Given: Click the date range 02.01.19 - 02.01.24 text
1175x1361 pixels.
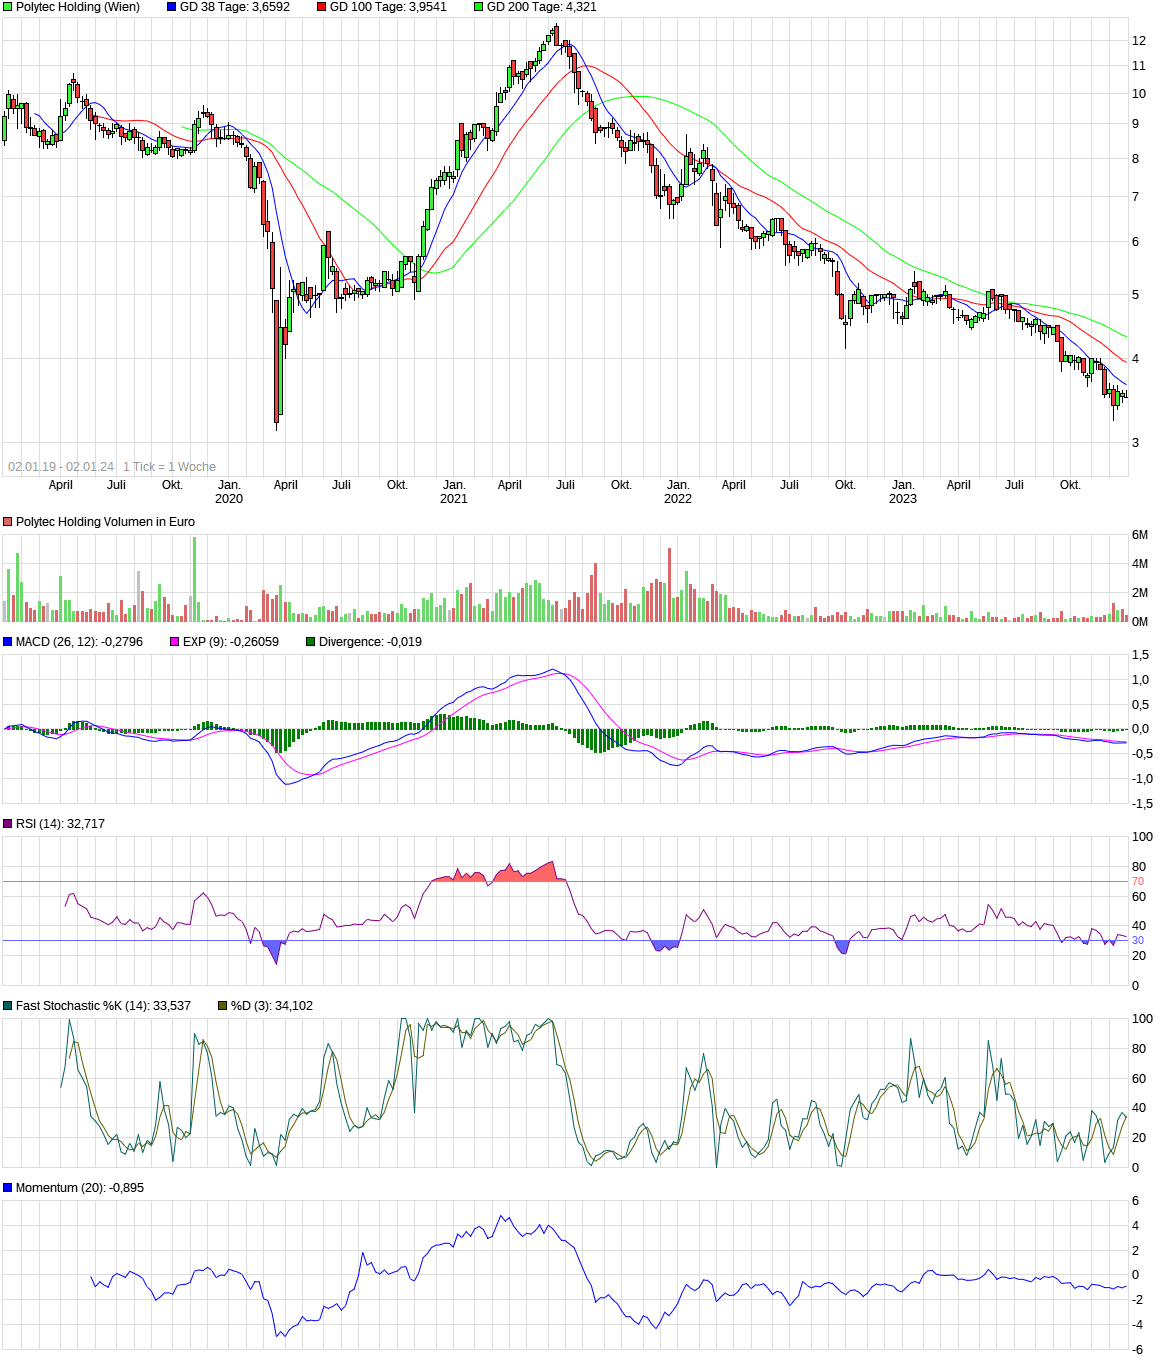Looking at the screenshot, I should click(x=61, y=467).
